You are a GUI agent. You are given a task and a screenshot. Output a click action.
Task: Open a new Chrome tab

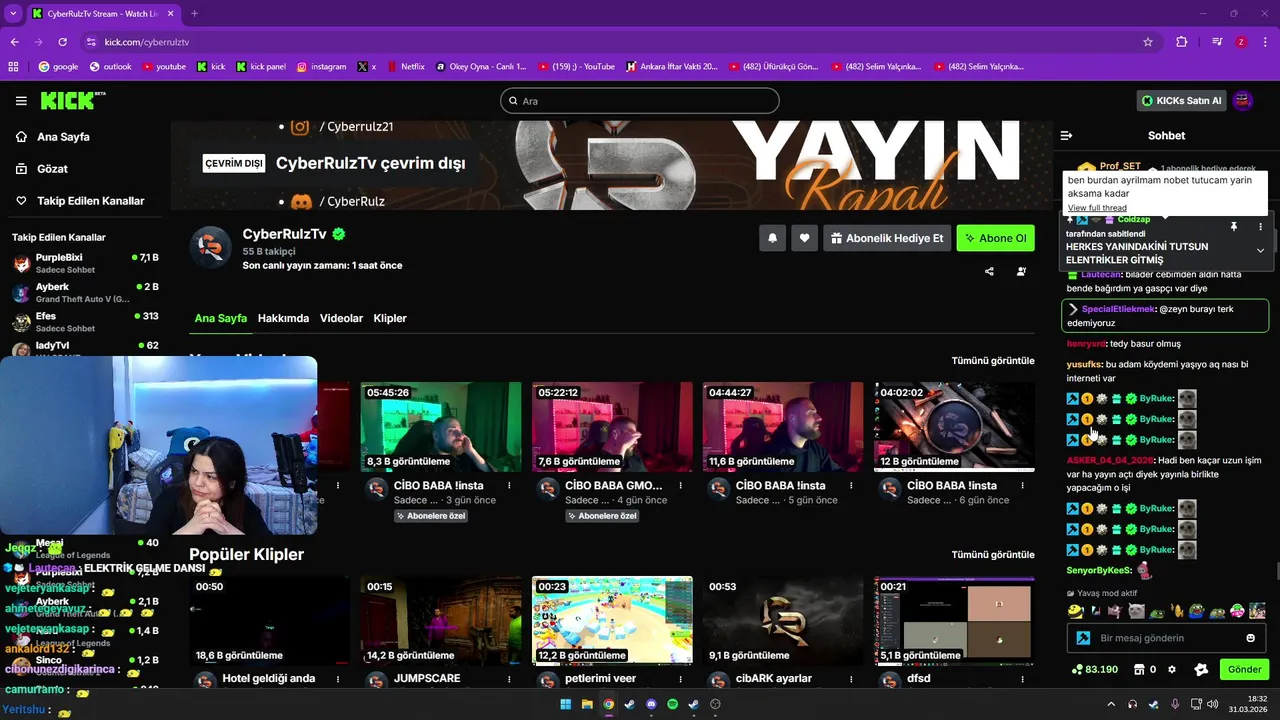(194, 14)
